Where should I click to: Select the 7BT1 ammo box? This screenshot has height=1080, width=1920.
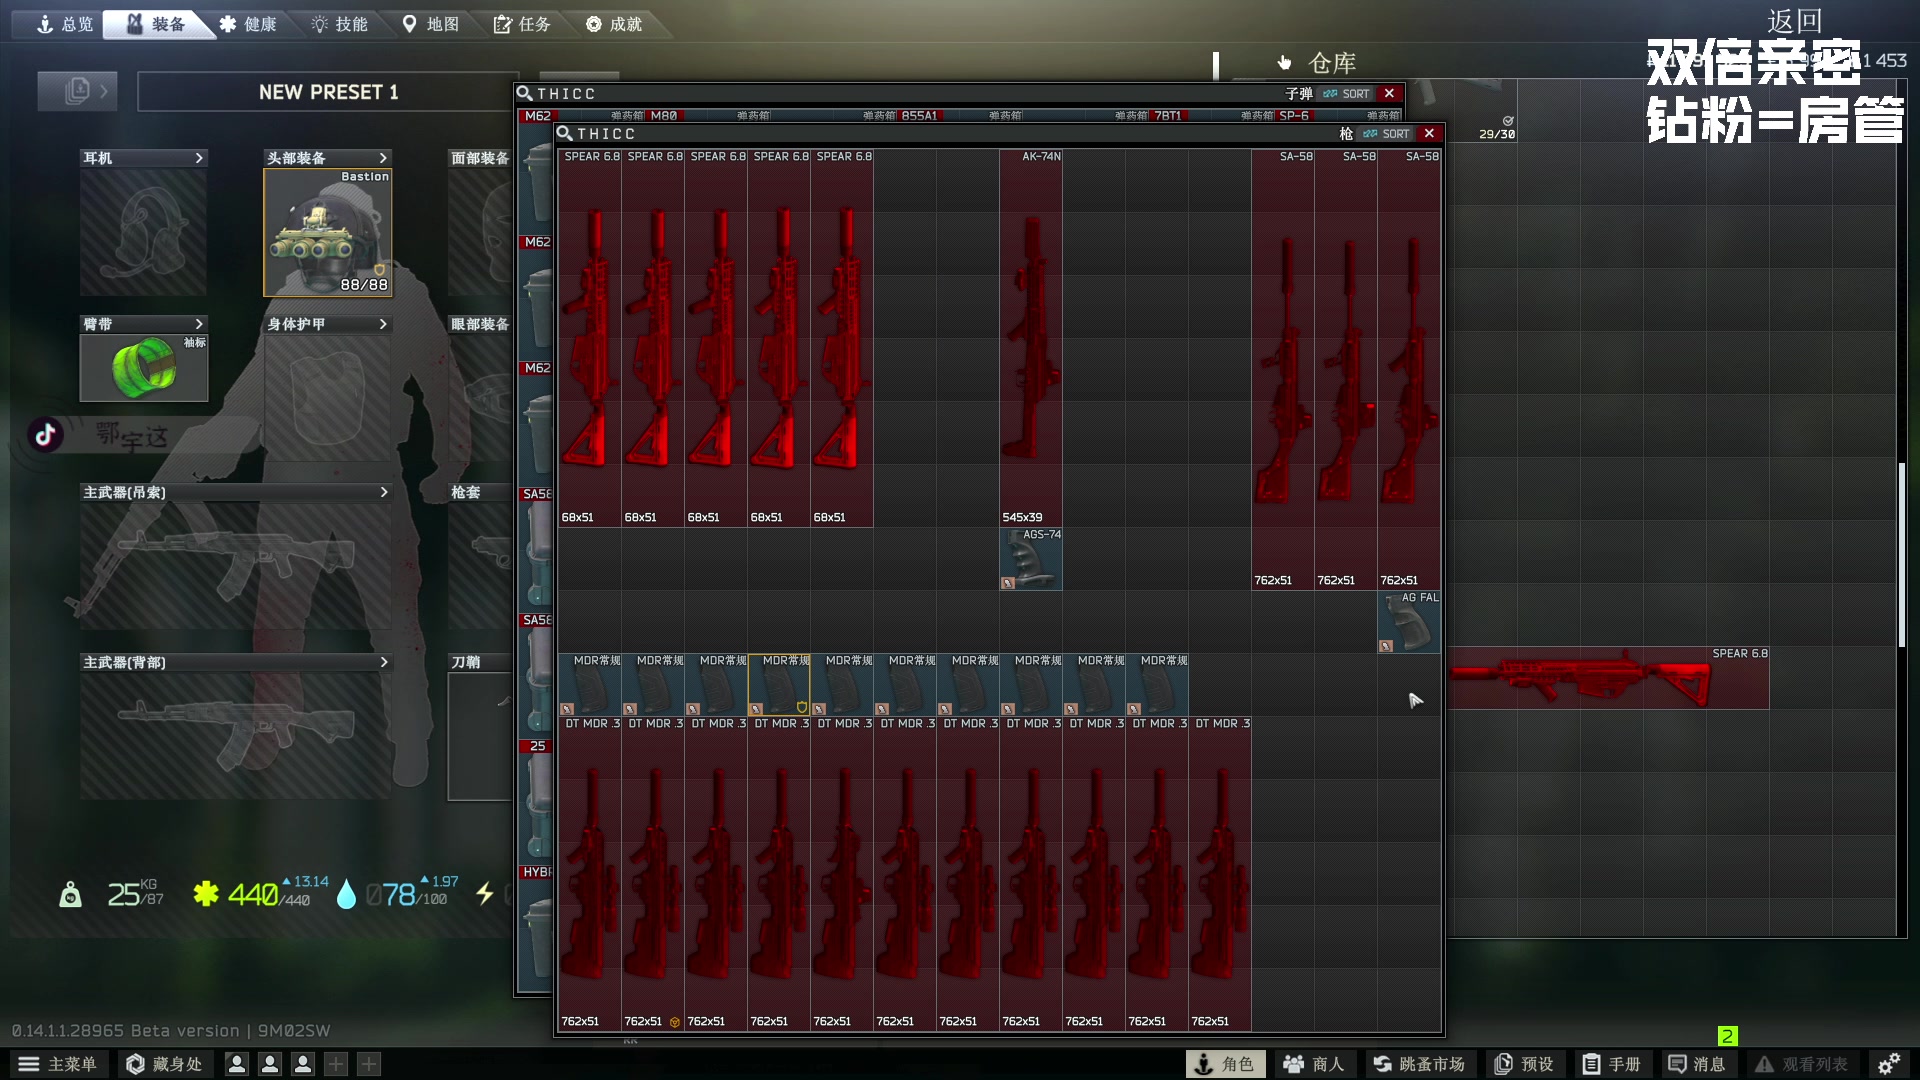pyautogui.click(x=1168, y=115)
